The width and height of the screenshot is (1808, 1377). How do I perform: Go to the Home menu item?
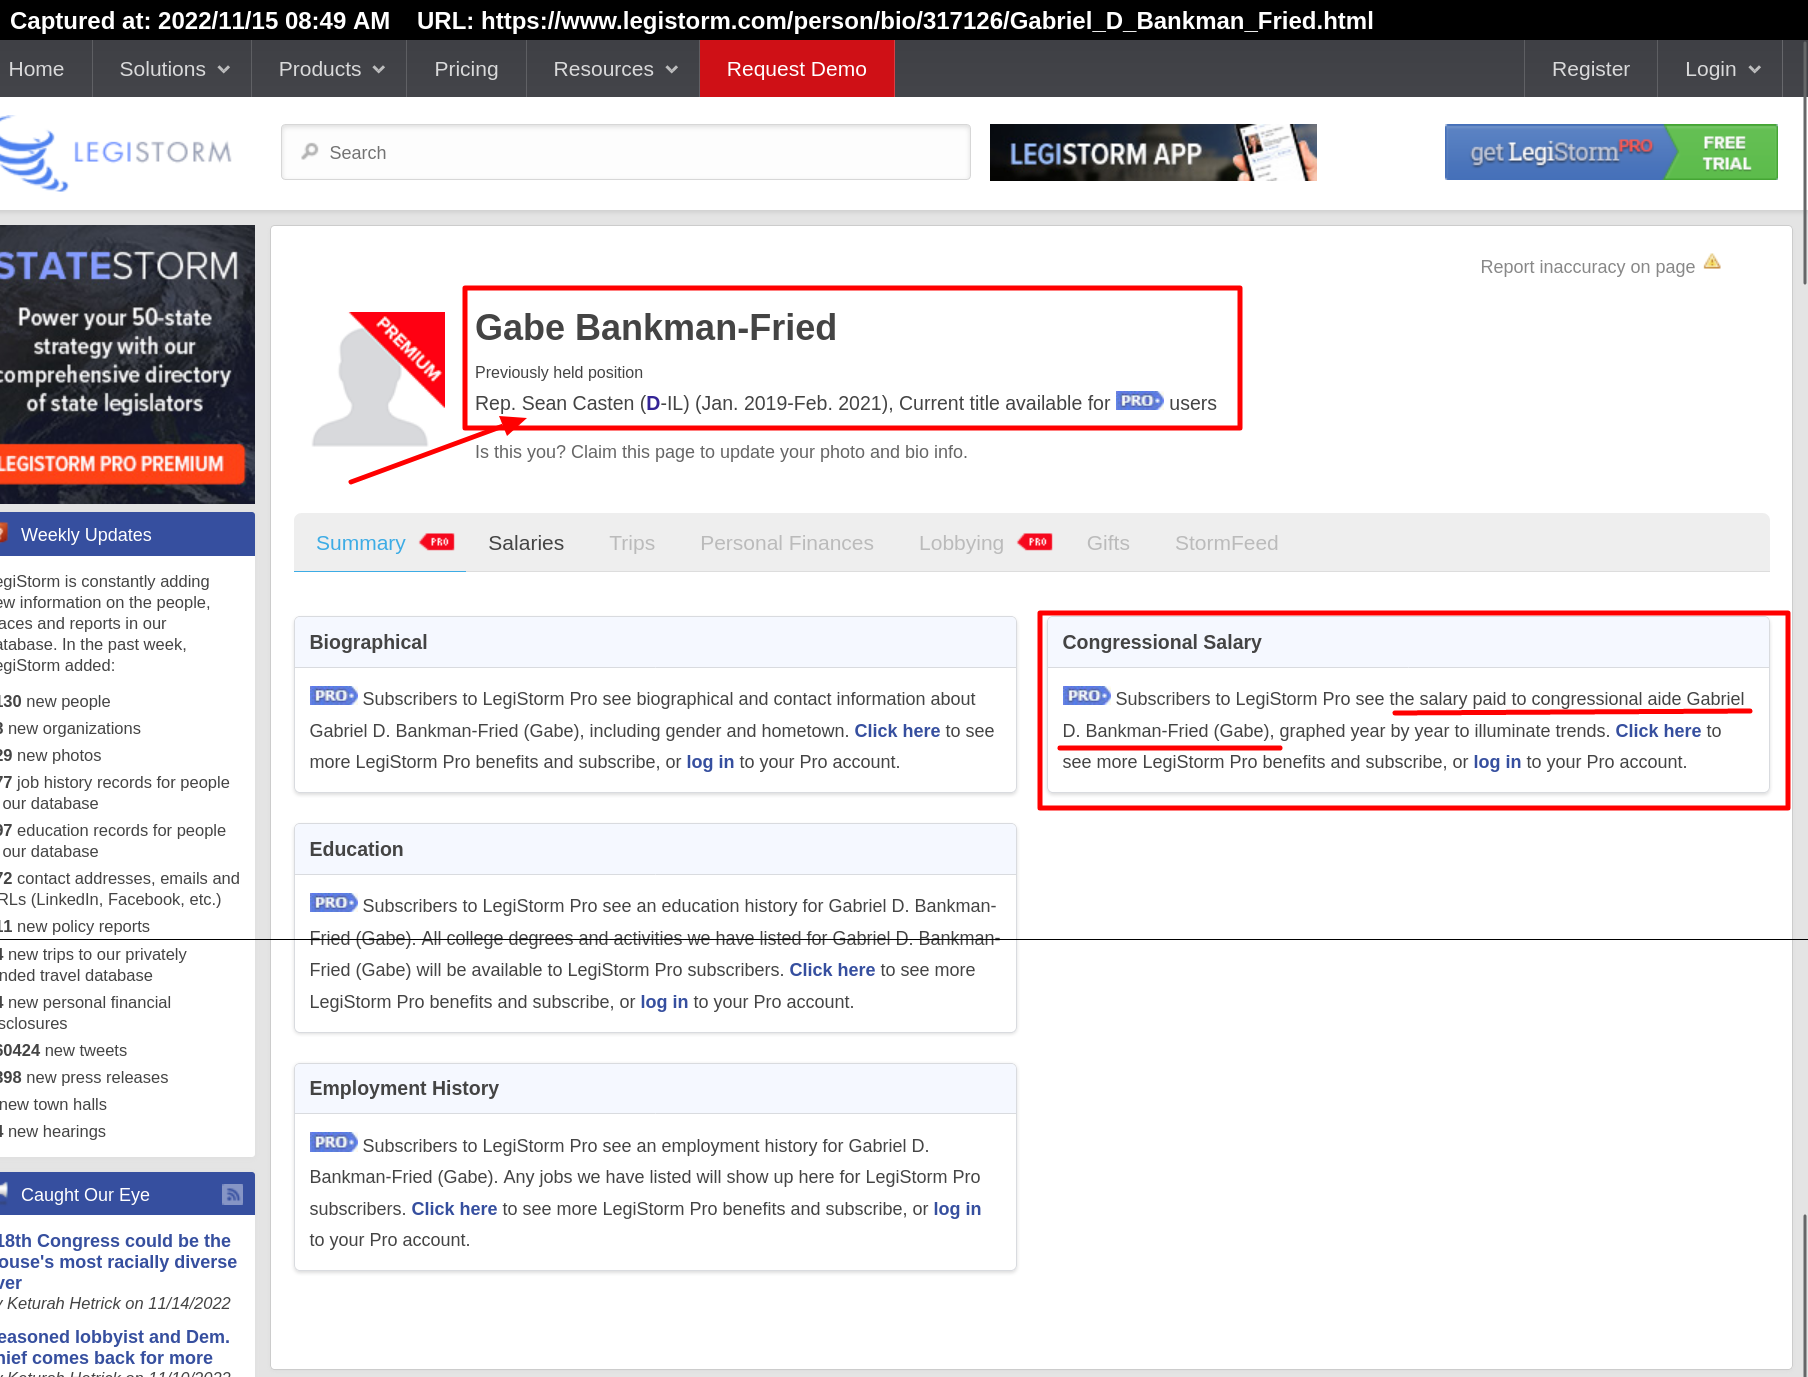(x=37, y=69)
